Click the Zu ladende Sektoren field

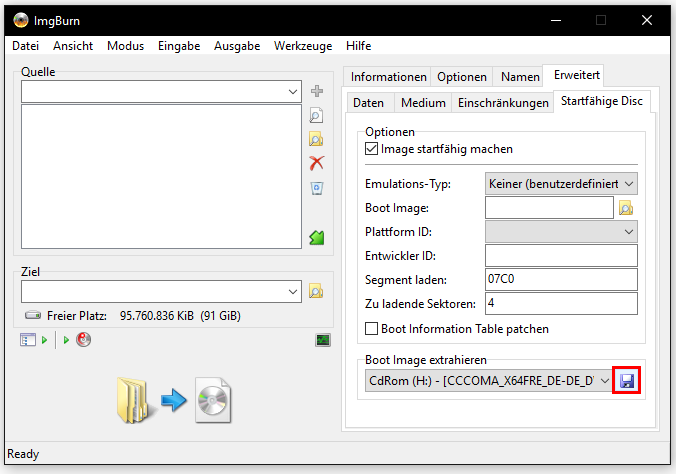[561, 304]
